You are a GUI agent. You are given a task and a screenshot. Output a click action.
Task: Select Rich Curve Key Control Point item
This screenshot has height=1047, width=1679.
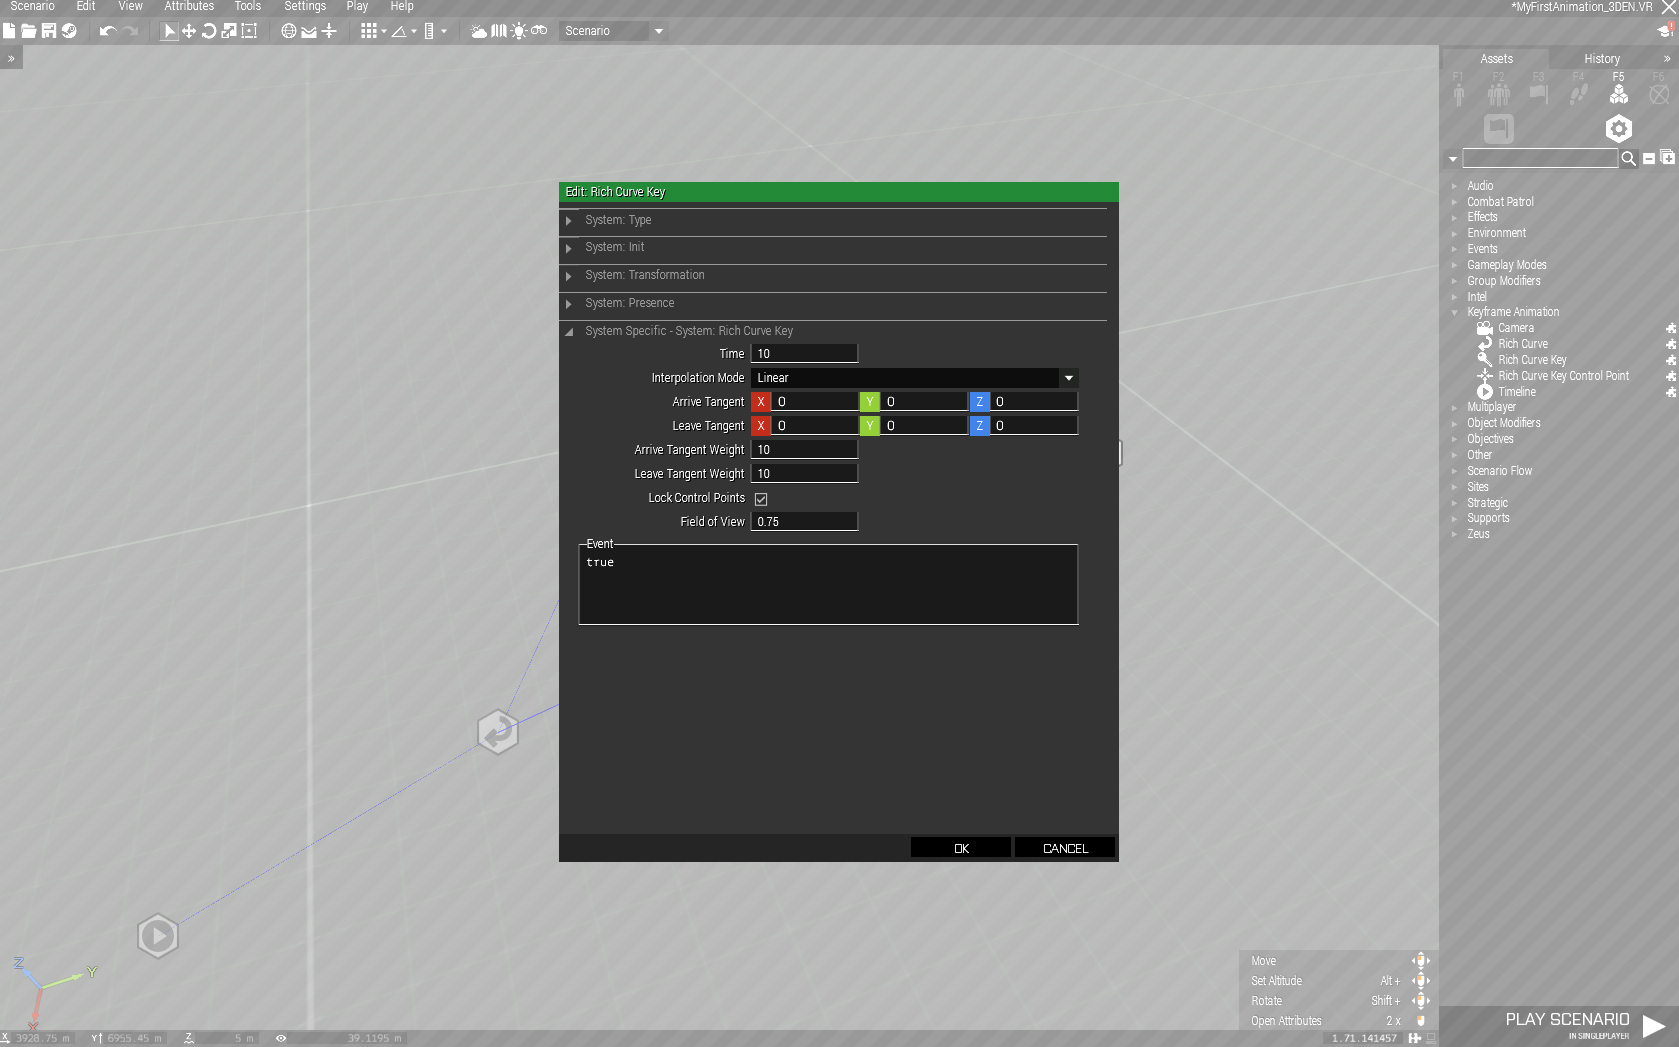tap(1563, 376)
